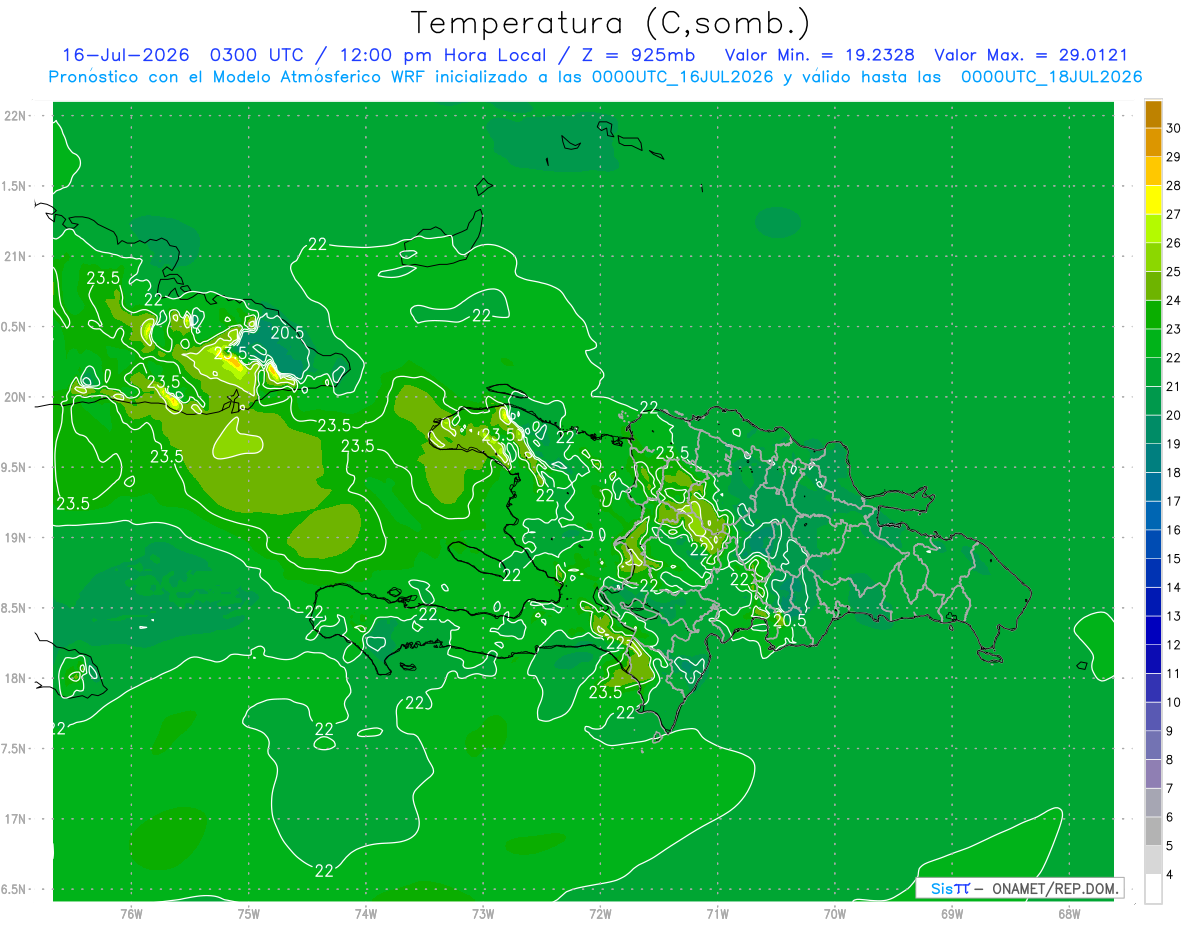Click the color bar label "10"
This screenshot has height=927, width=1200.
(1174, 702)
